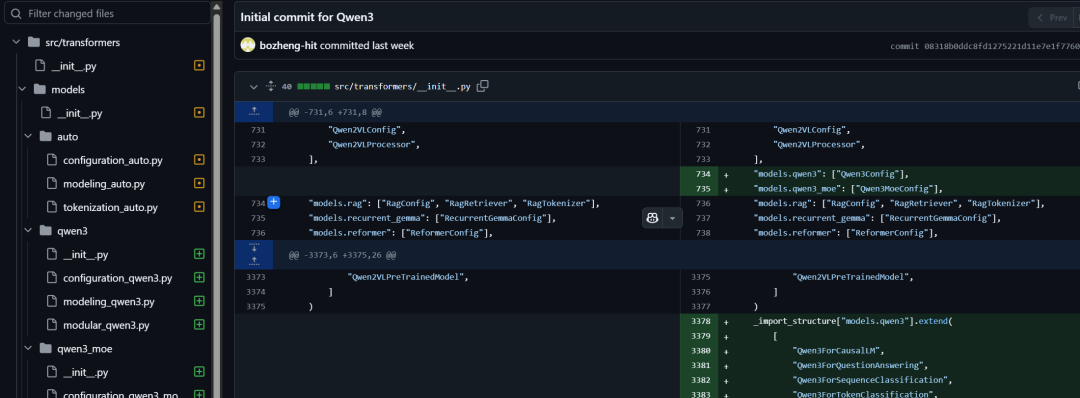Click folder icon of src/transformers

[x=33, y=43]
